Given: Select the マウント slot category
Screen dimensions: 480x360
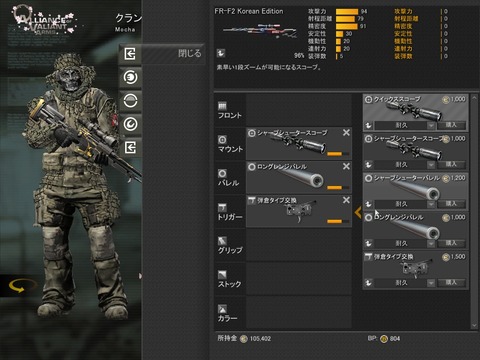Looking at the screenshot, I should [x=230, y=144].
